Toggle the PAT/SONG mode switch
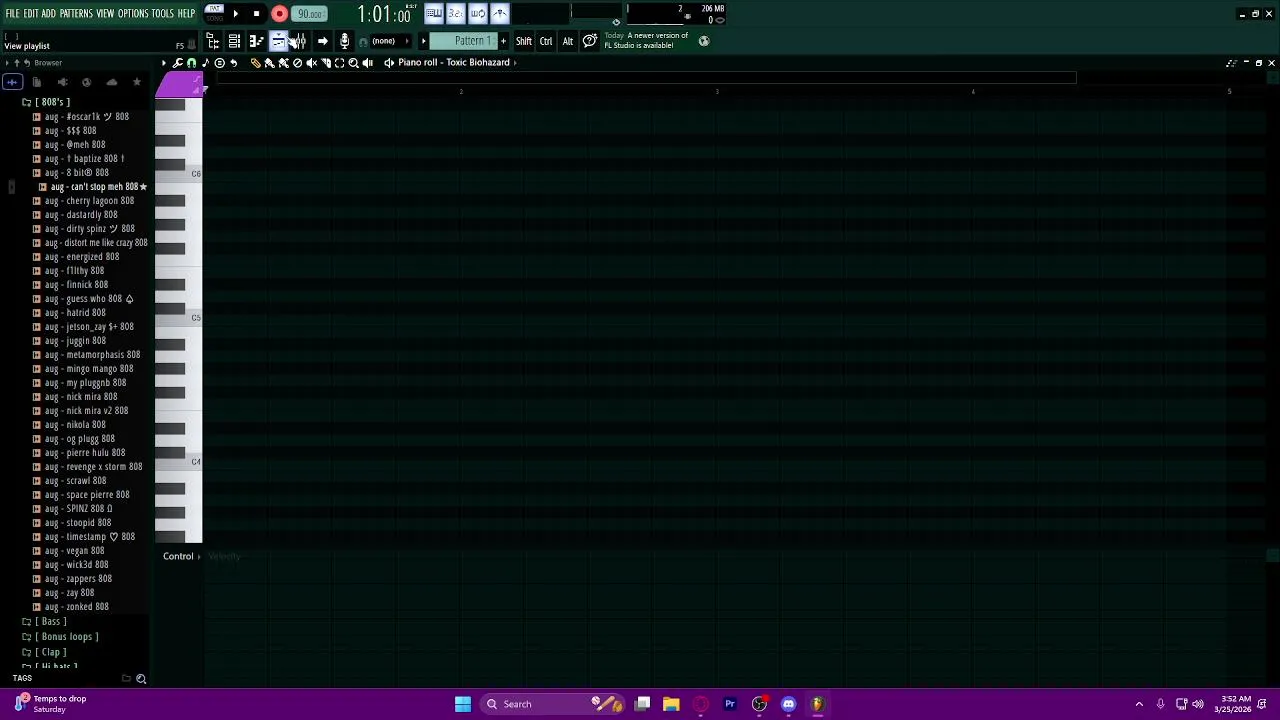1280x720 pixels. click(x=214, y=13)
